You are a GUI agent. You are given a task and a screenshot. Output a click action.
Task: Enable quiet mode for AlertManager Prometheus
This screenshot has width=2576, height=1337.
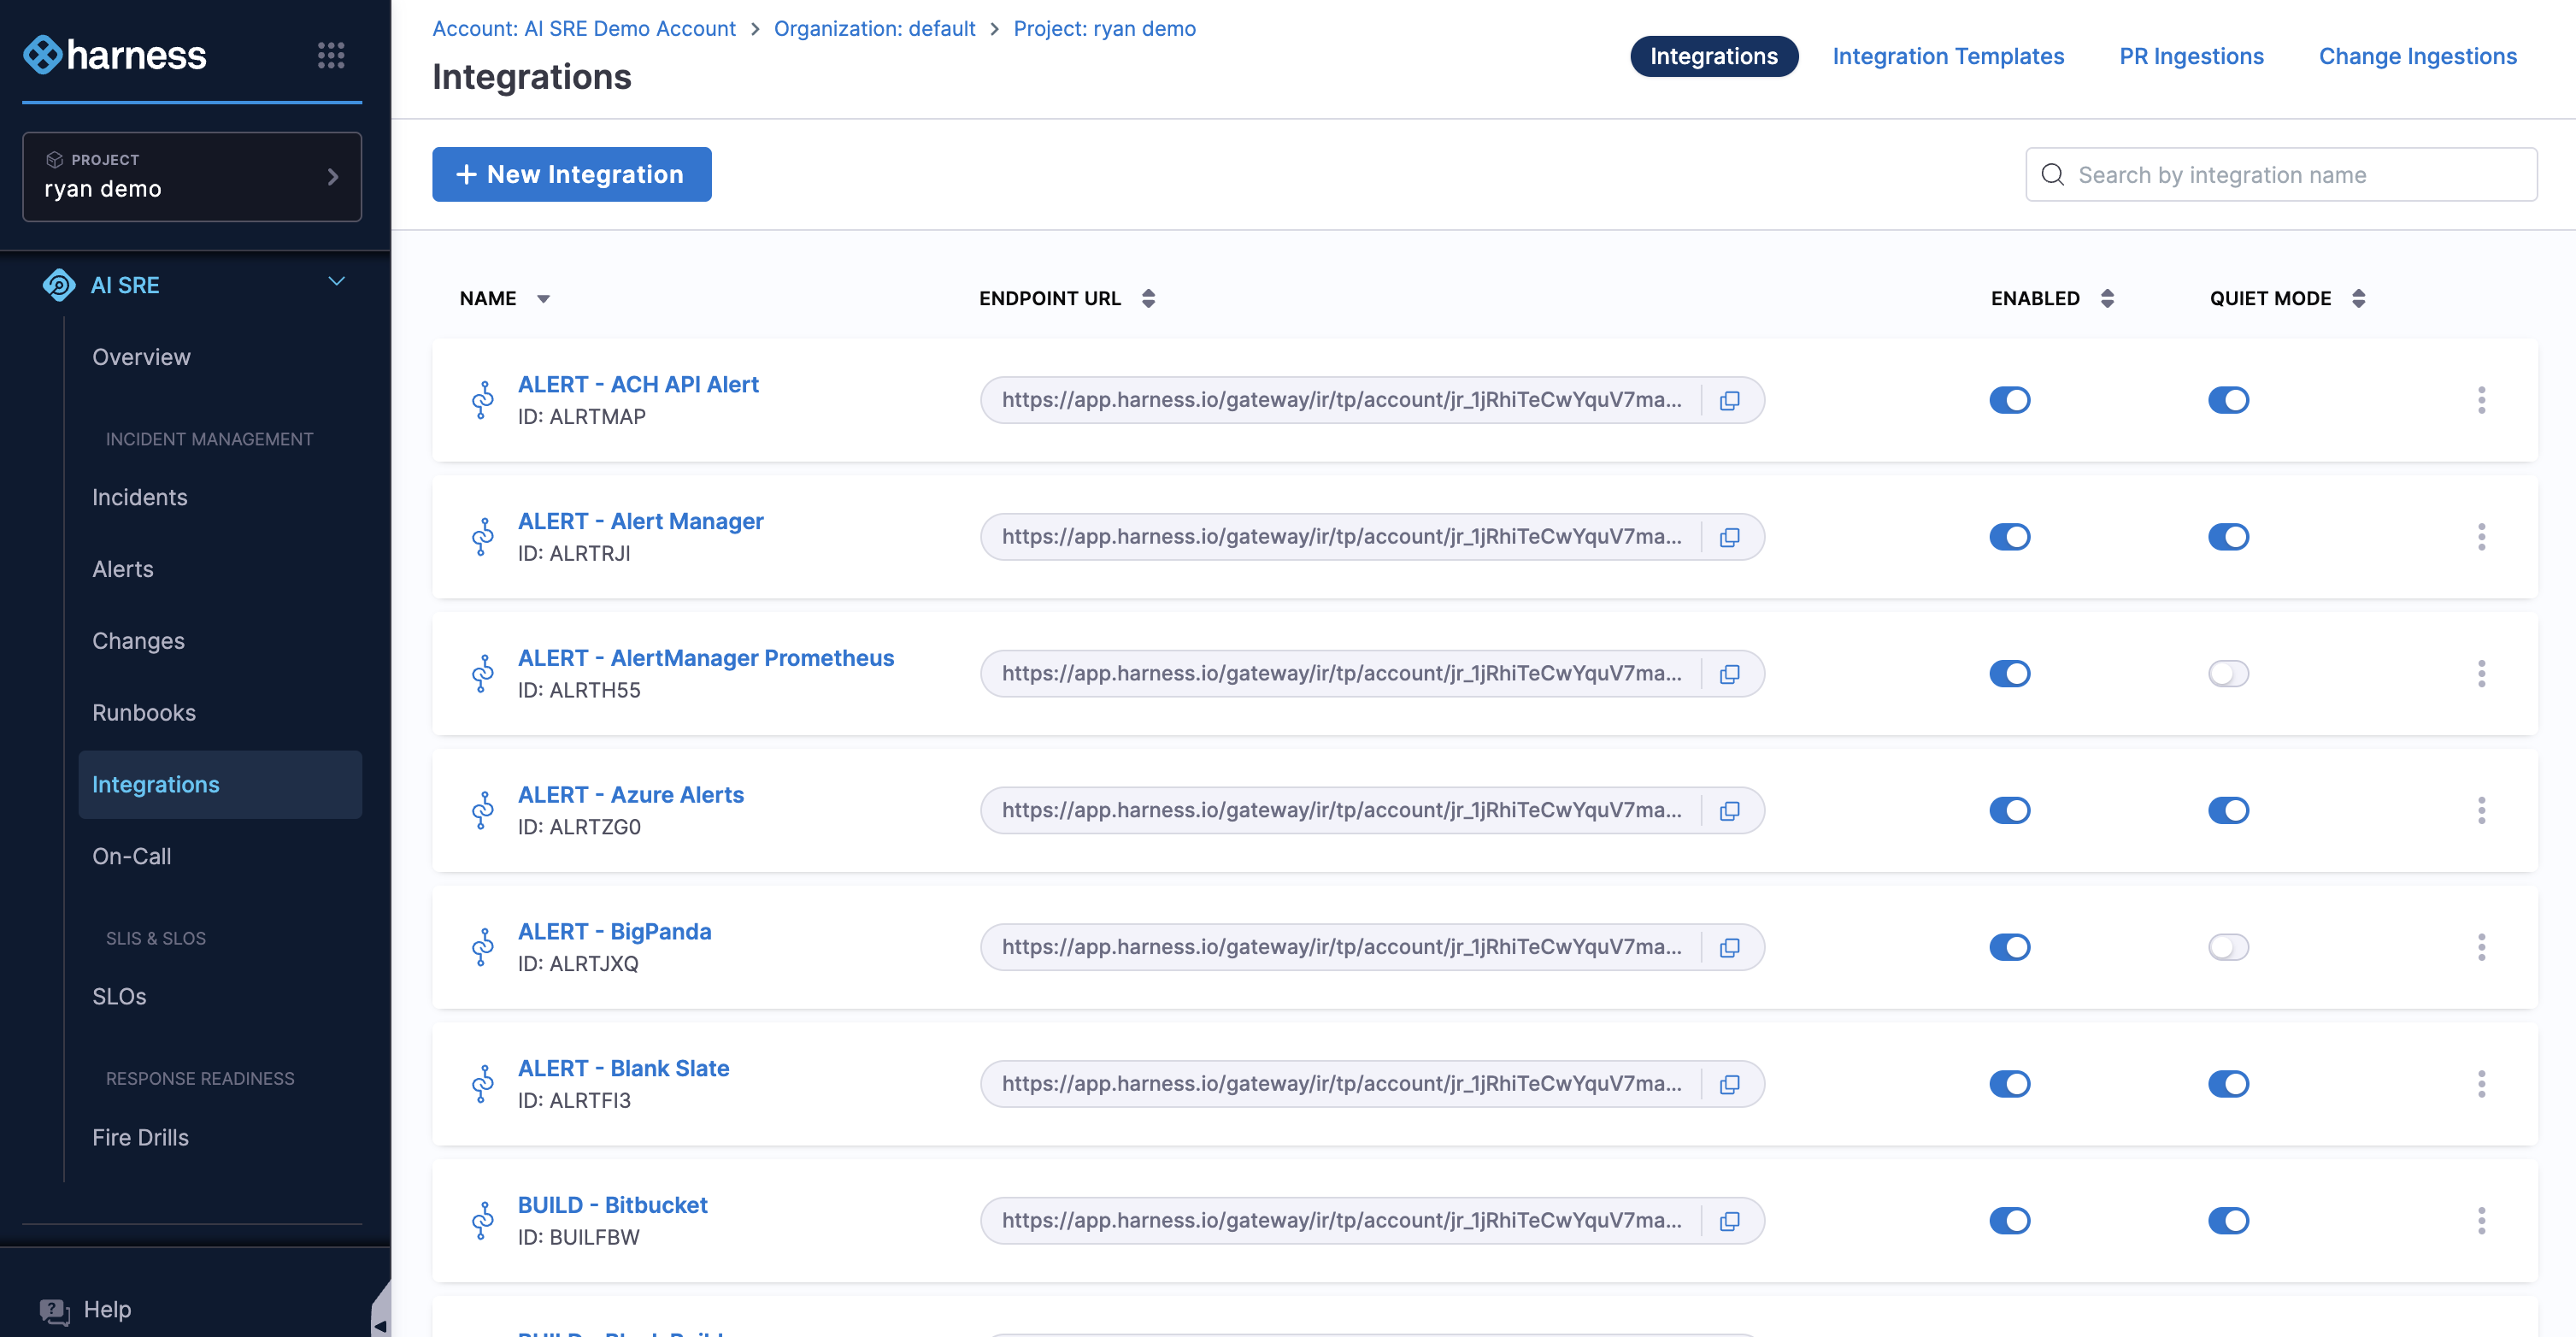click(x=2228, y=674)
